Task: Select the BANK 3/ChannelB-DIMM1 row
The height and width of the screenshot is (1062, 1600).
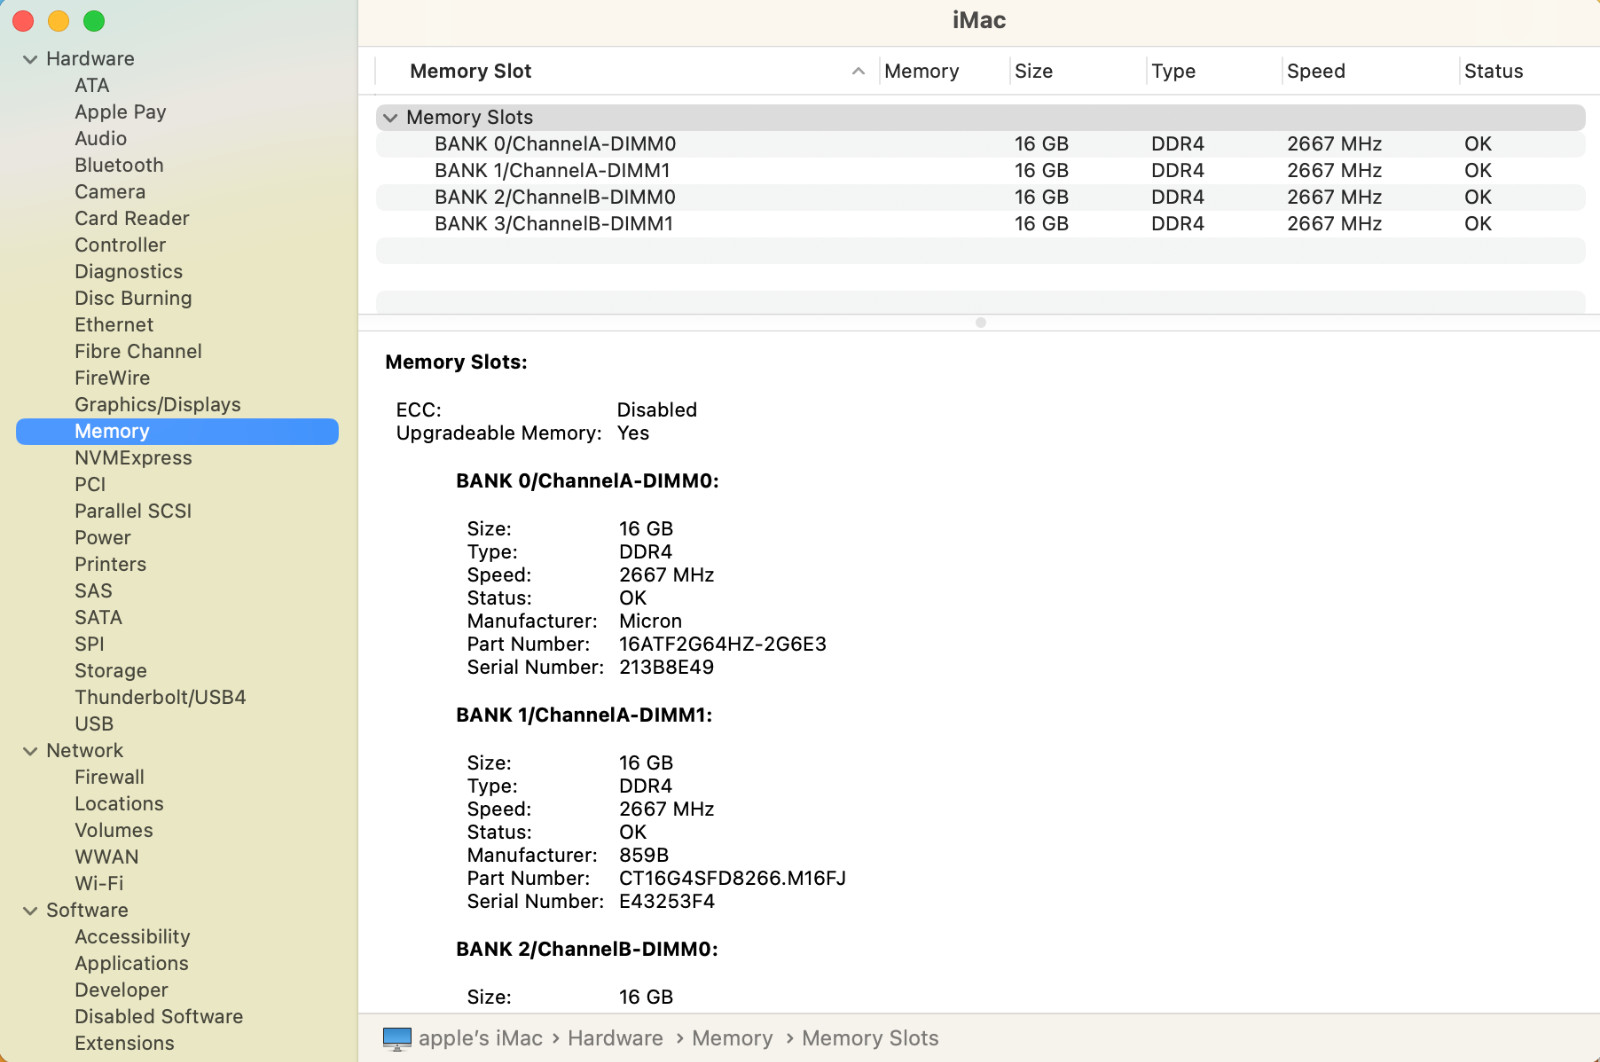Action: (553, 224)
